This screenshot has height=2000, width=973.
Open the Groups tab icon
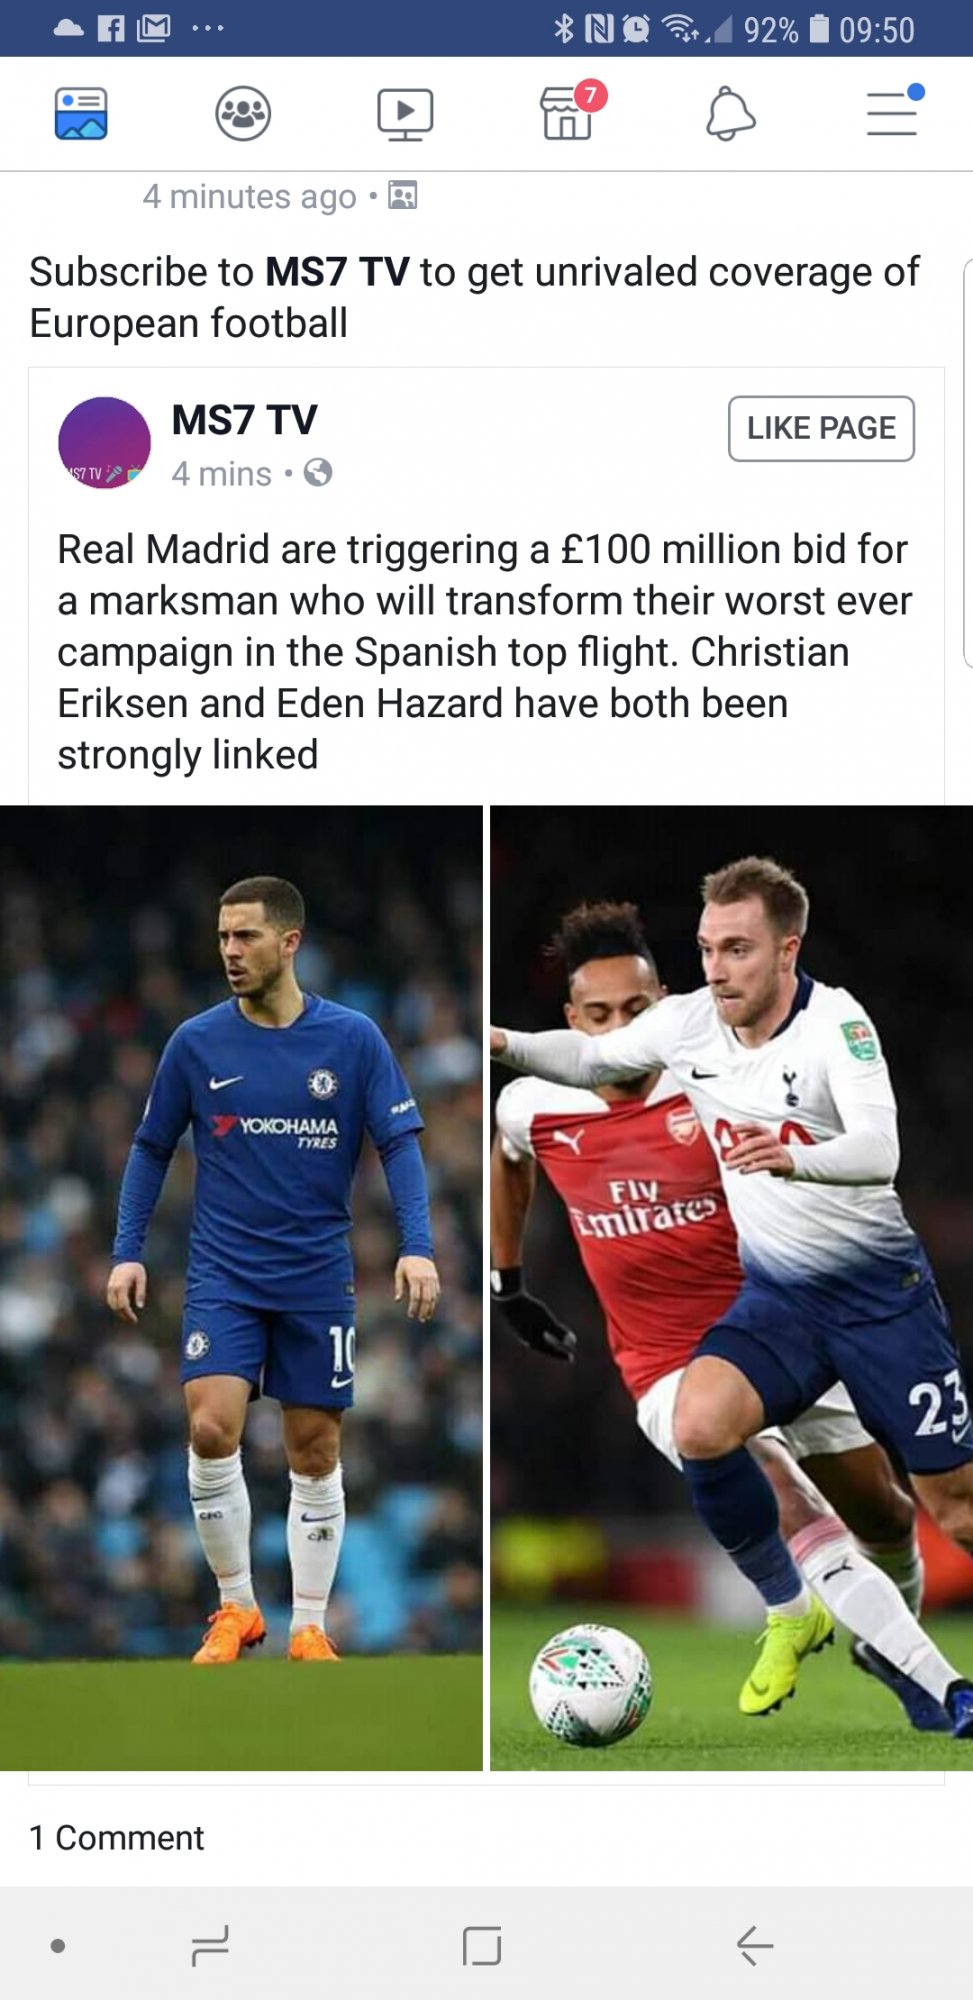[243, 113]
